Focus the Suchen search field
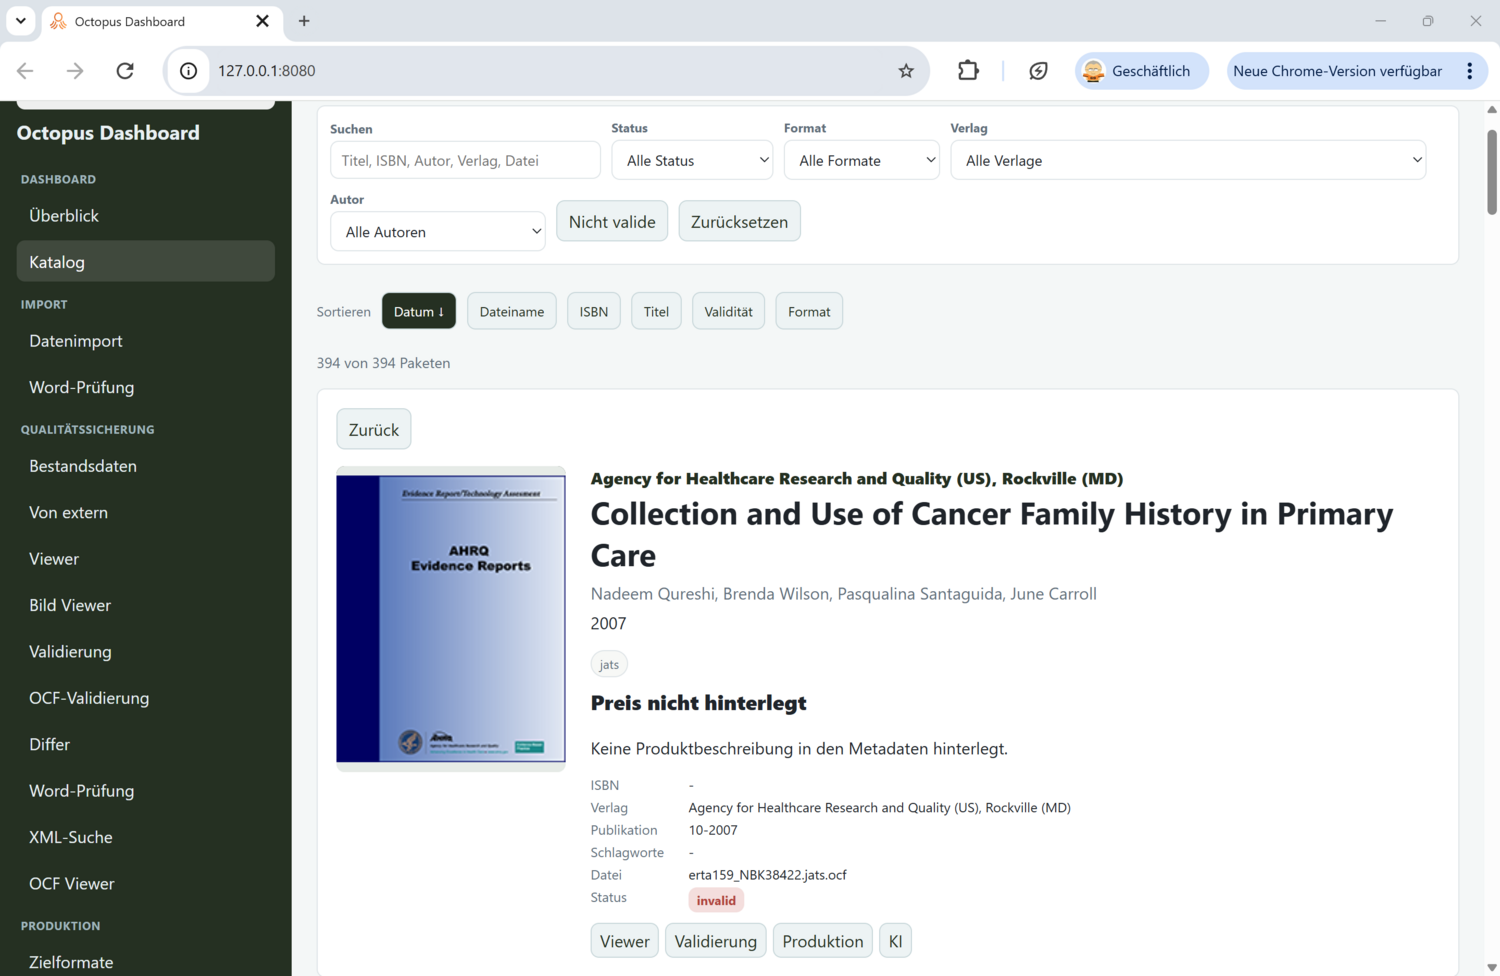 coord(465,160)
